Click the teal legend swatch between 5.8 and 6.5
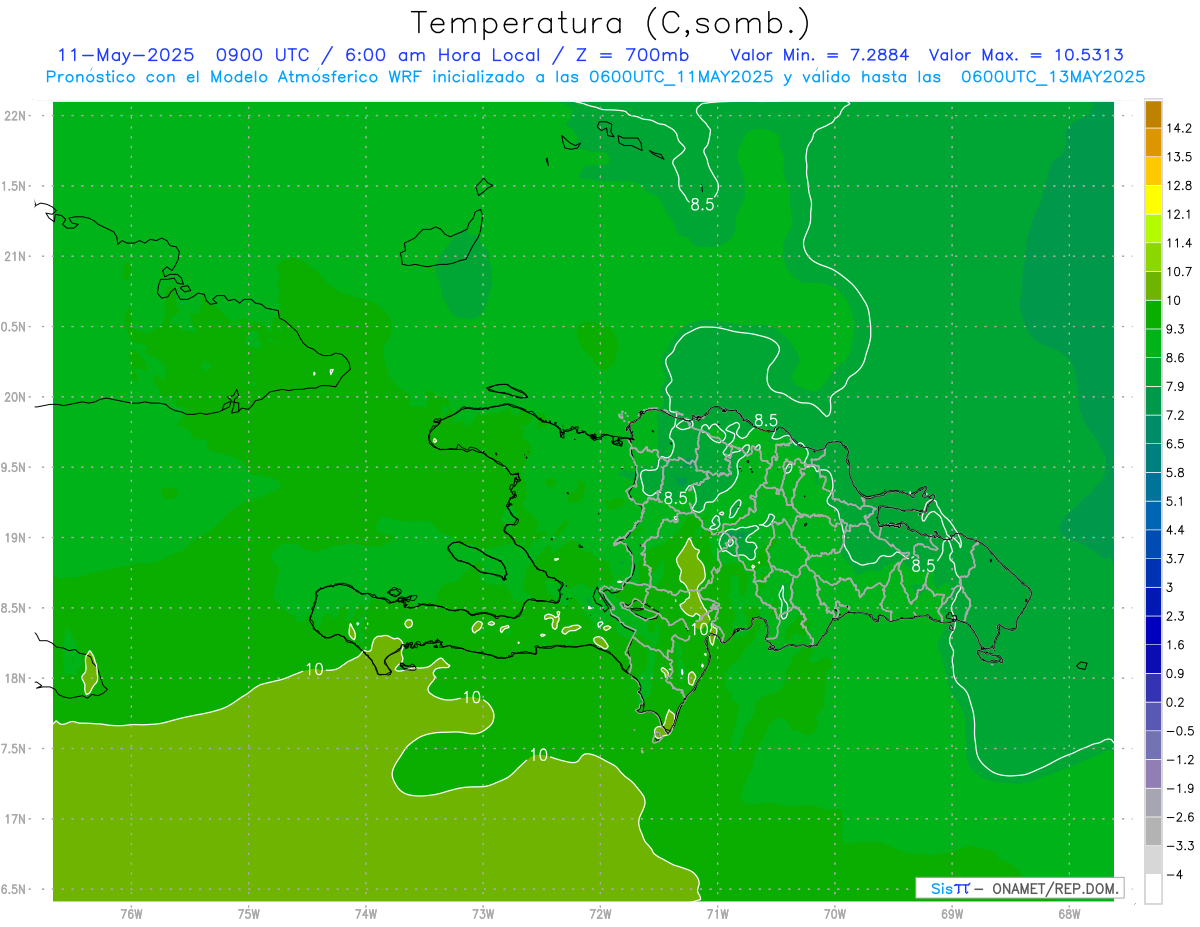Viewport: 1200px width, 927px height. [1153, 457]
